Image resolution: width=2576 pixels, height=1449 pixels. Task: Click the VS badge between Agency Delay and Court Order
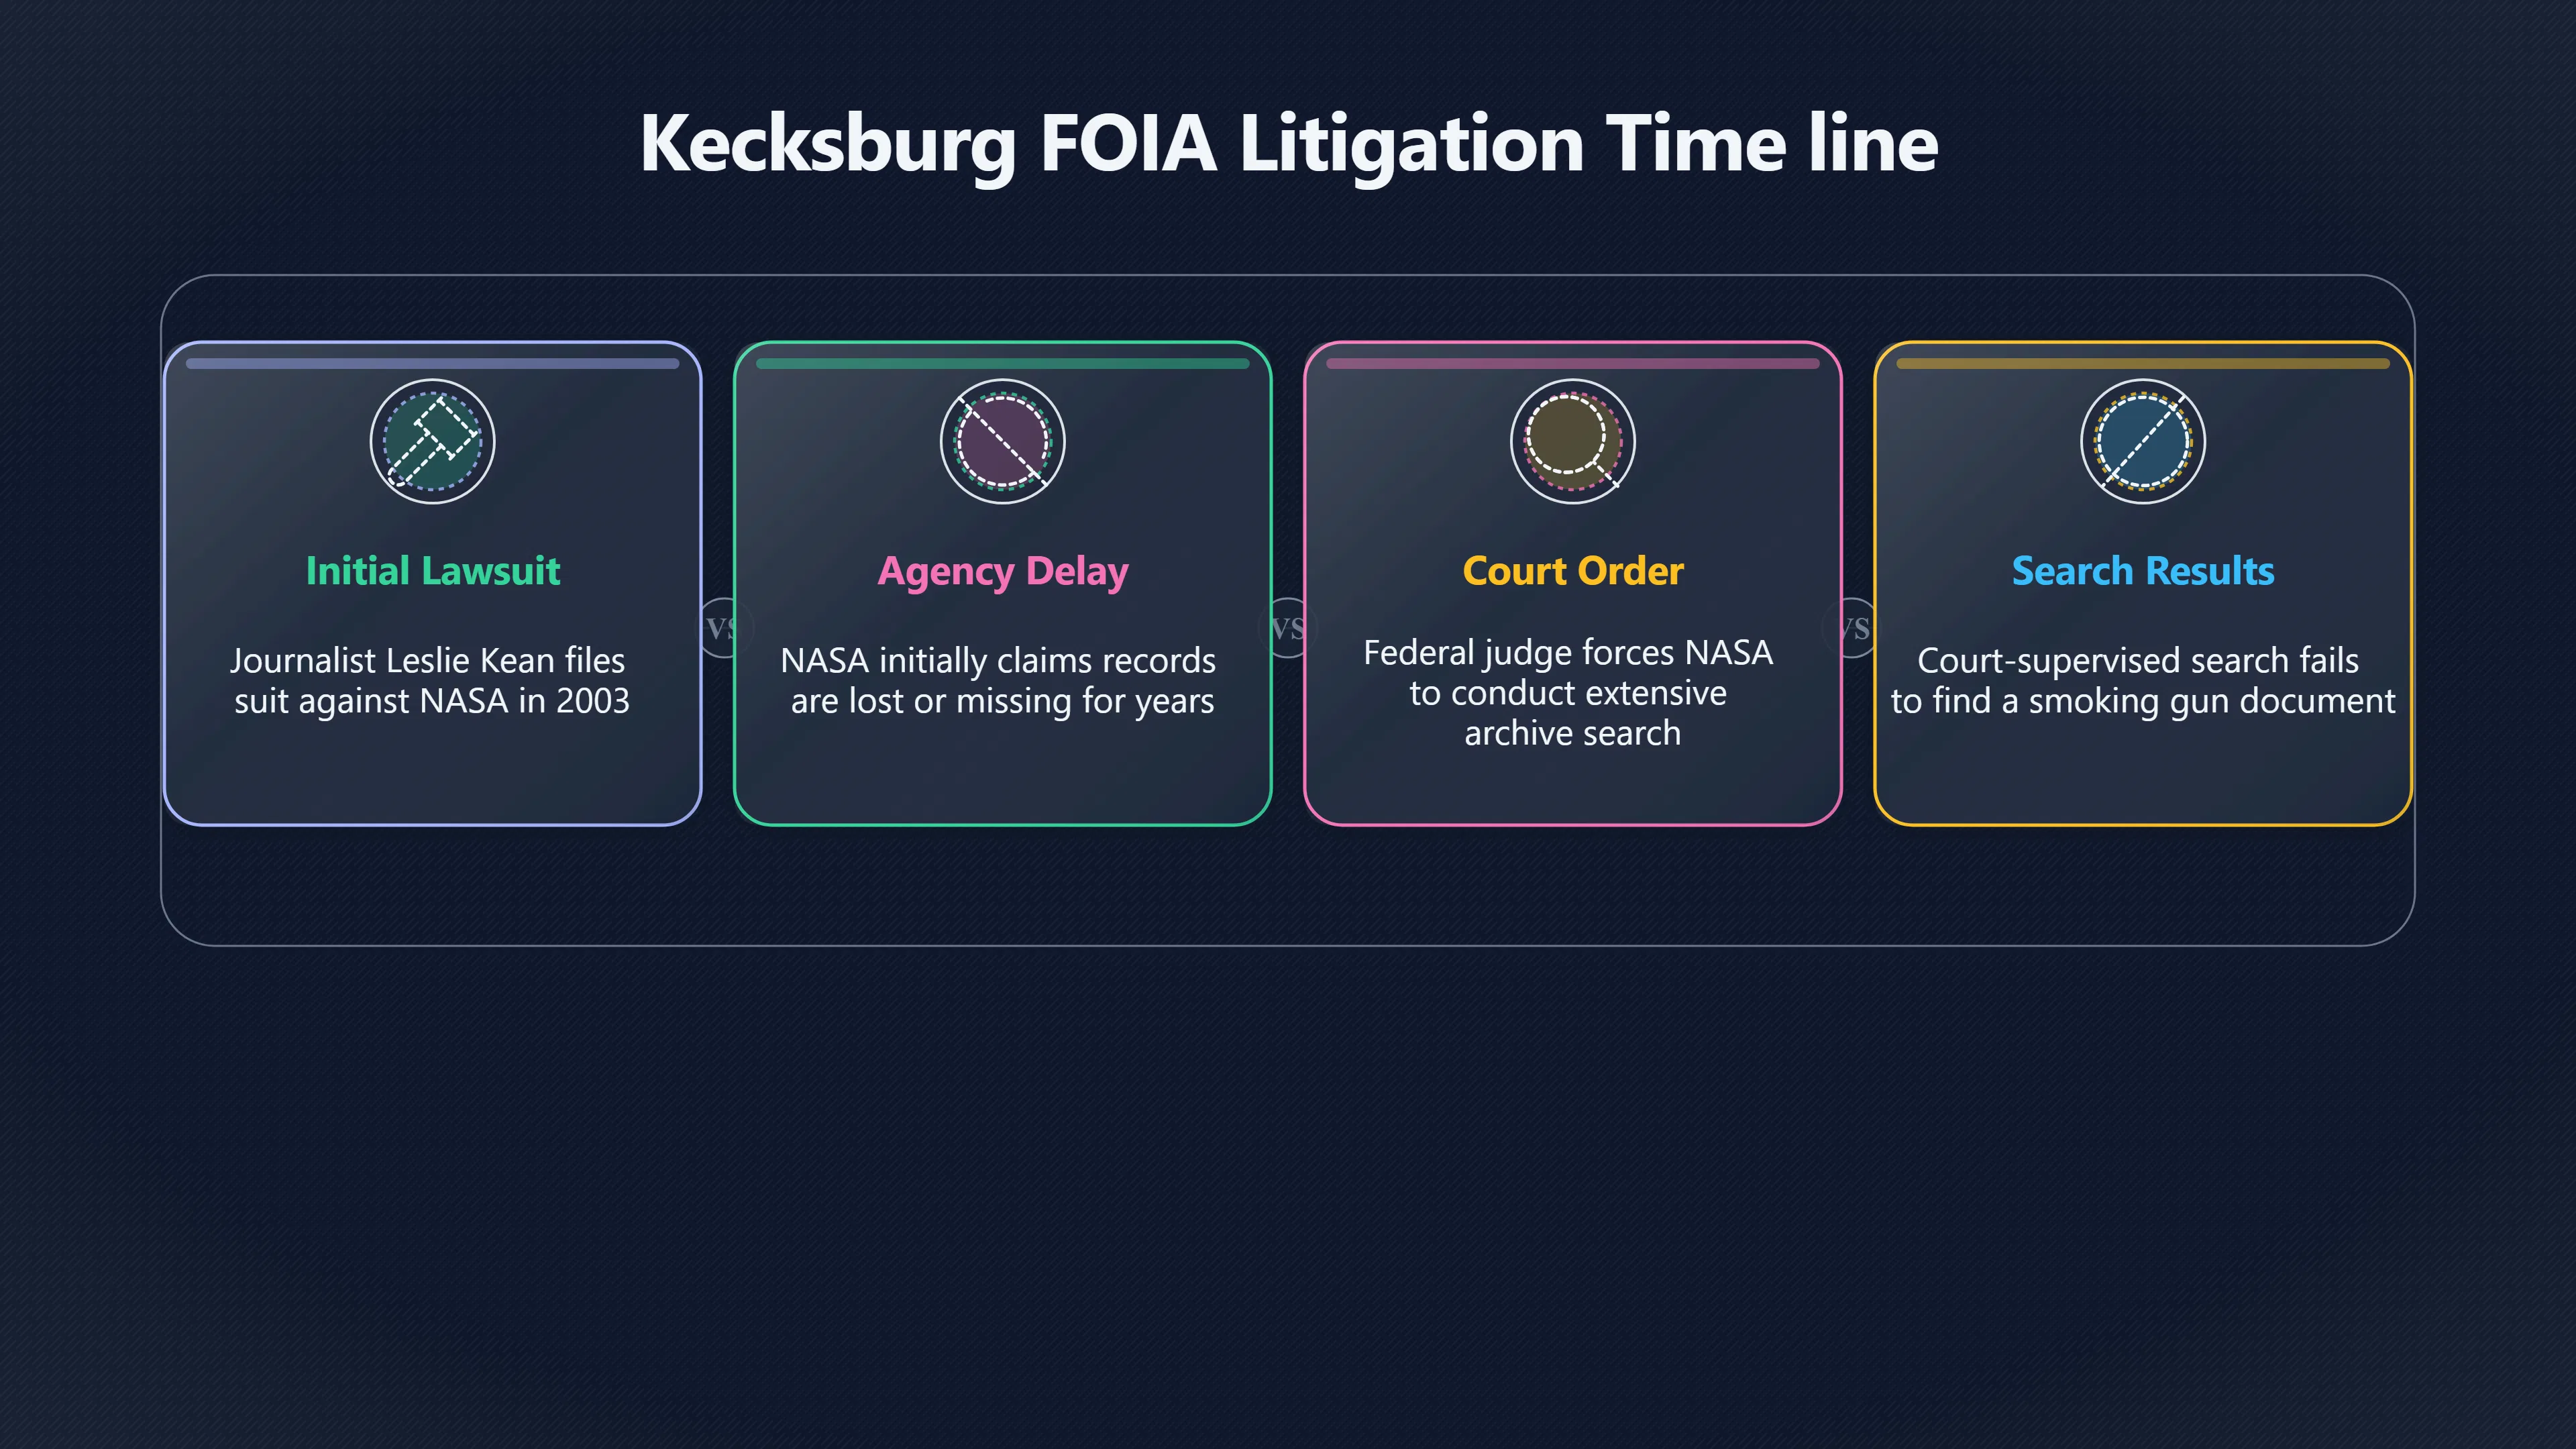point(1288,628)
